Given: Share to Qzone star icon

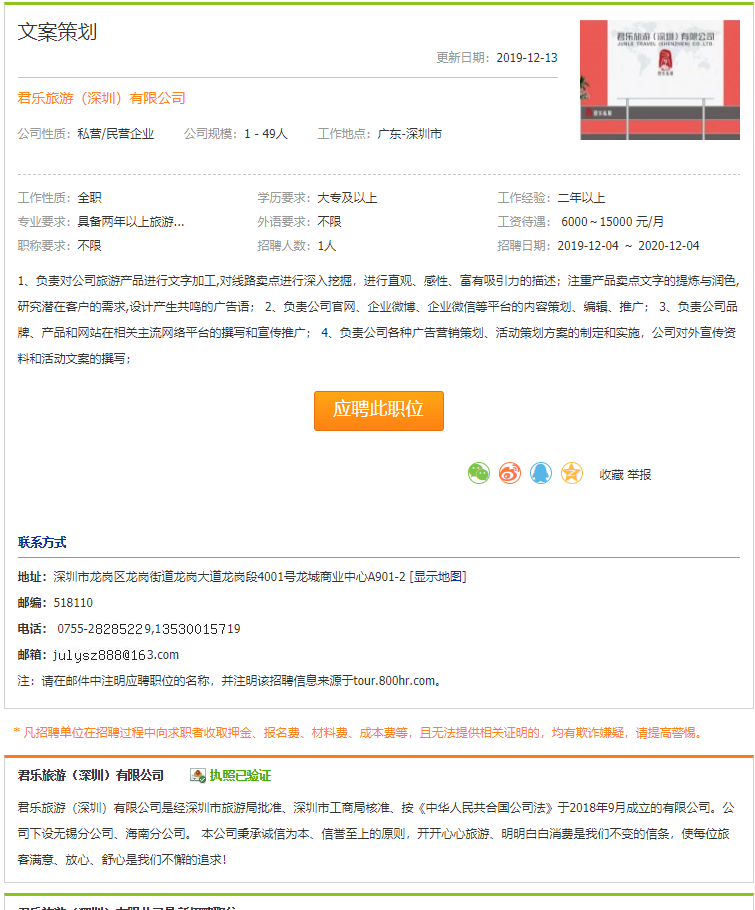Looking at the screenshot, I should pos(571,473).
